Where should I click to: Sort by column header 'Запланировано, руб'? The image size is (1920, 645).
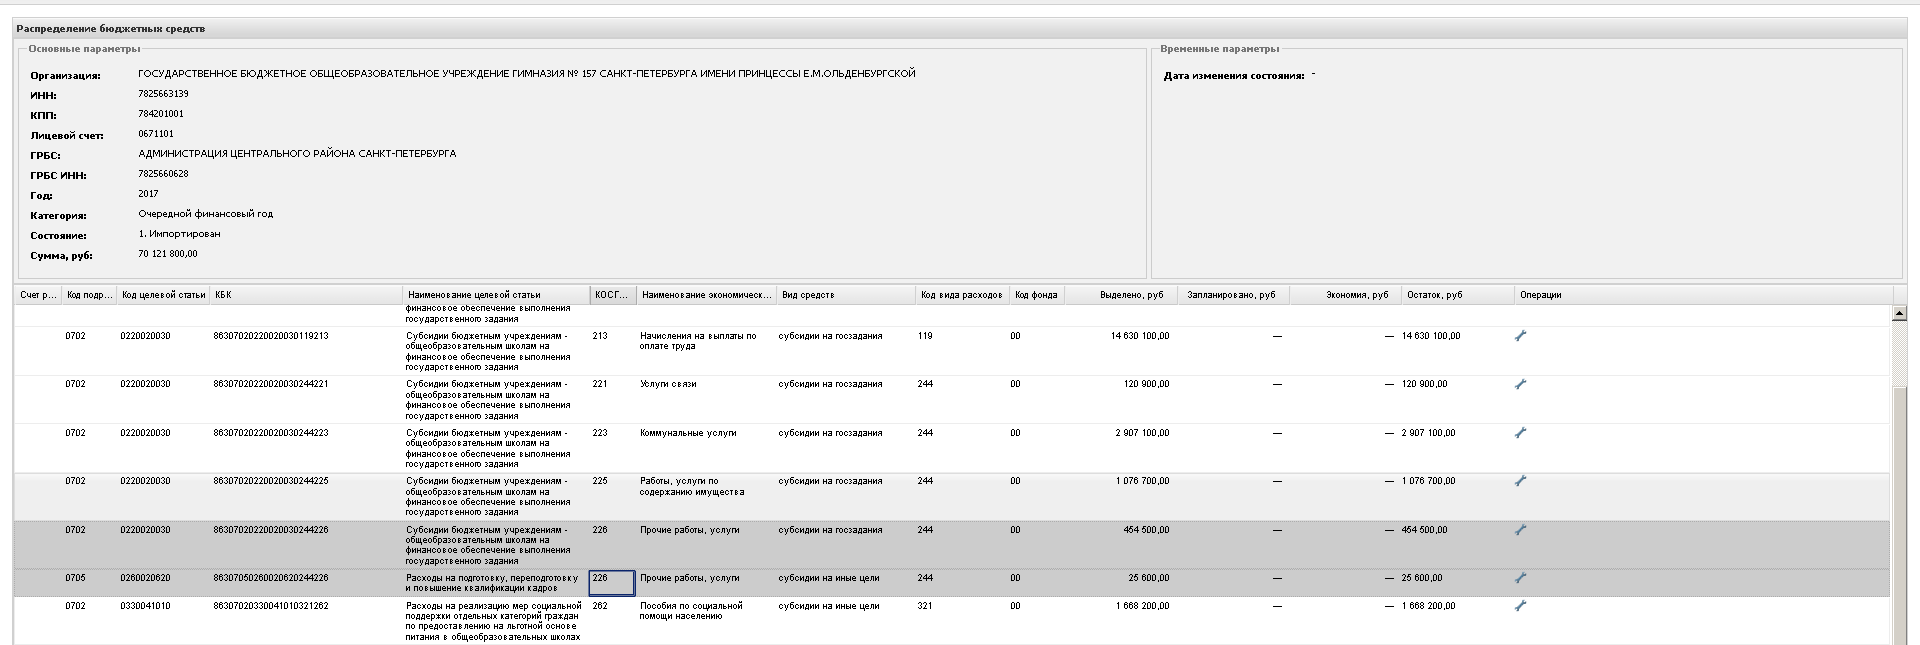[x=1233, y=295]
